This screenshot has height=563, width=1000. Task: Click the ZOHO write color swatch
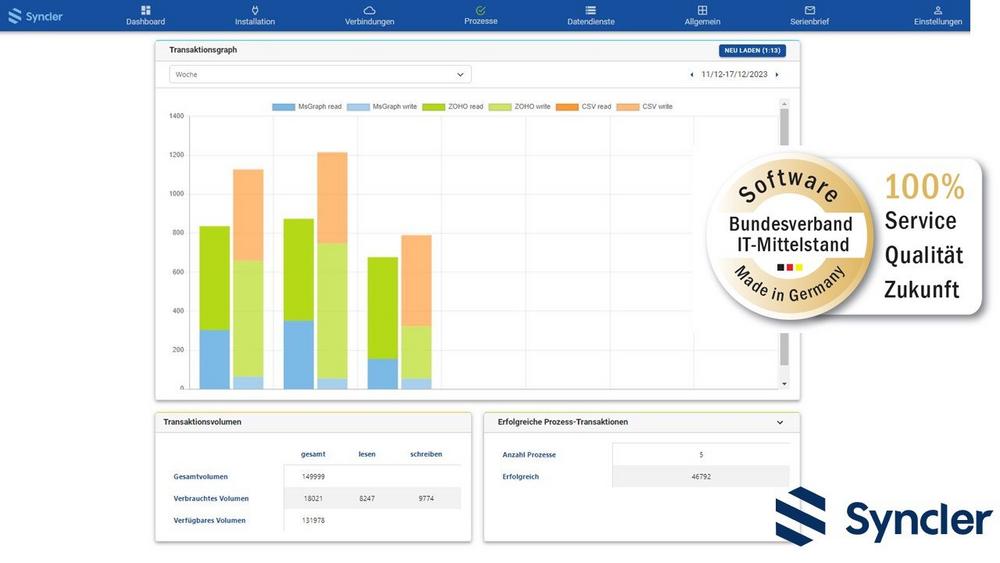click(x=499, y=106)
